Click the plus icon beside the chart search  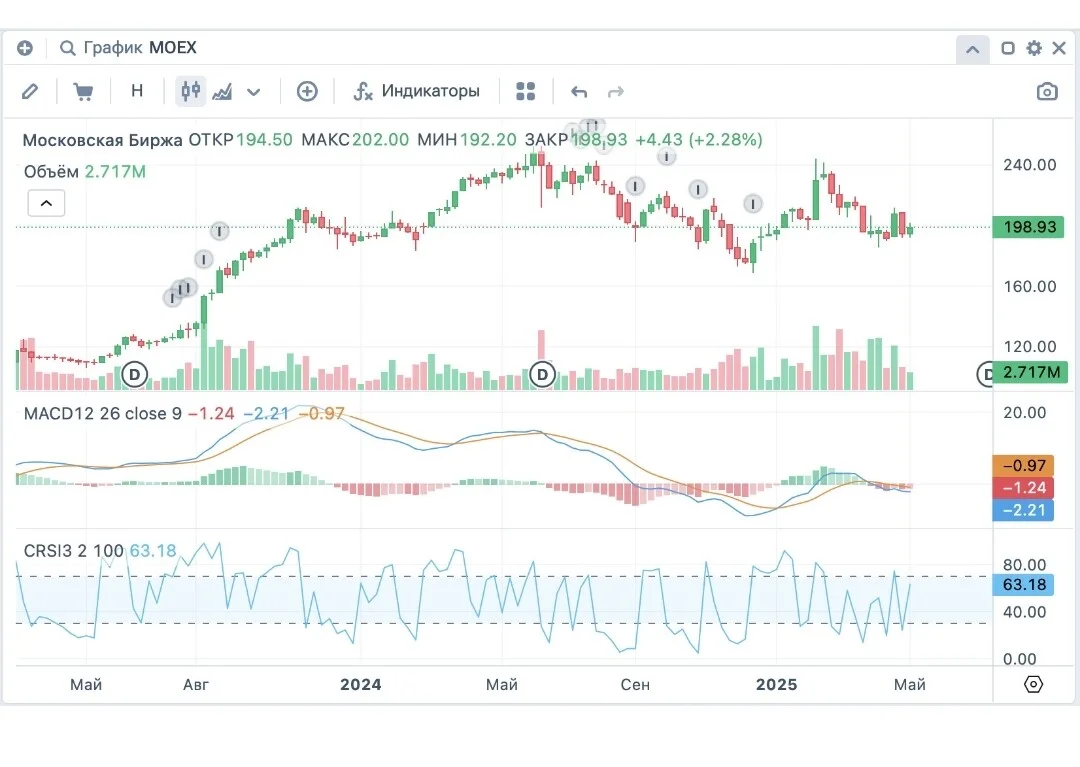25,48
